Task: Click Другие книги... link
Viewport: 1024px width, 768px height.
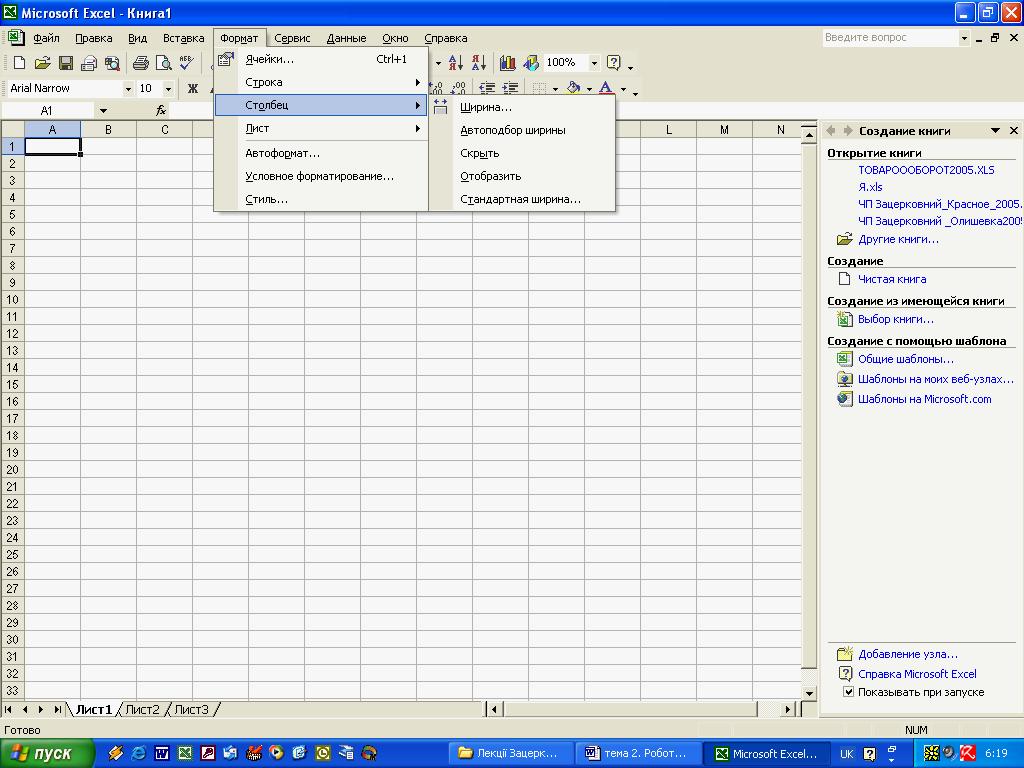Action: point(899,239)
